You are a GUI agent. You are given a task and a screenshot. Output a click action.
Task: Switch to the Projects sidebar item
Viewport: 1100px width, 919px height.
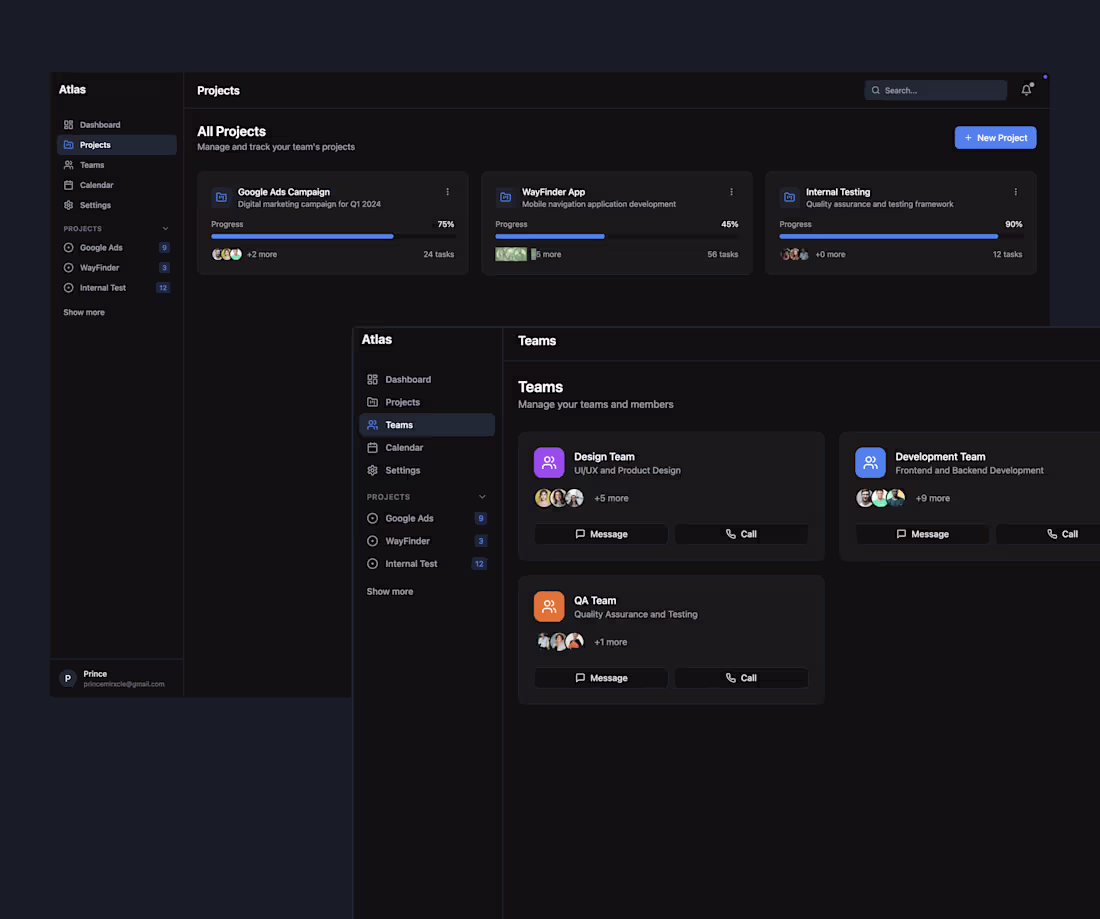point(94,144)
